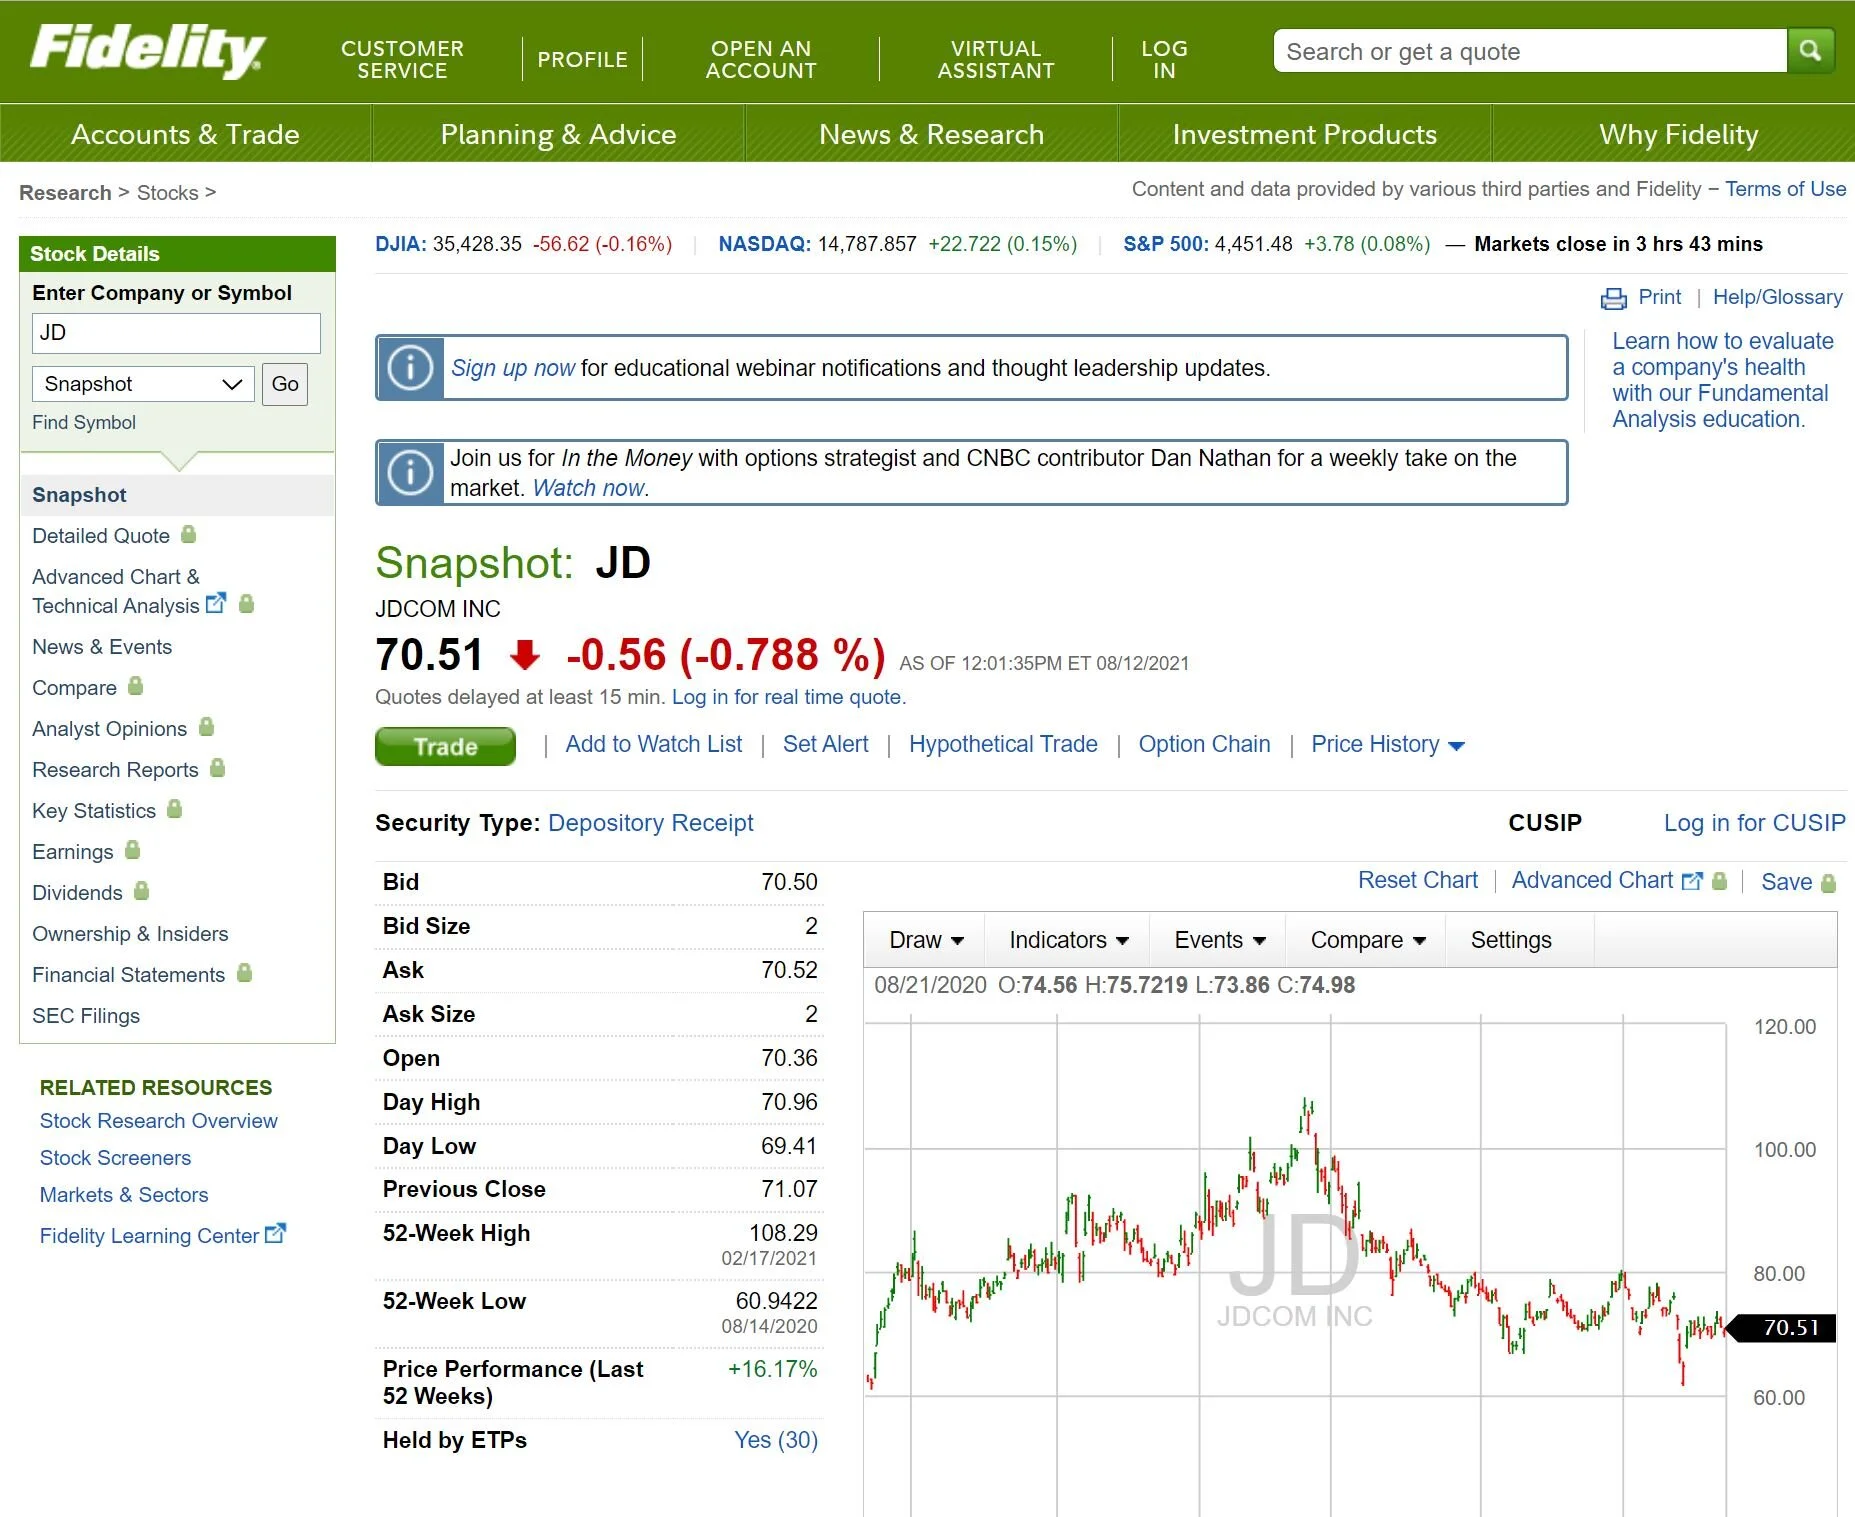This screenshot has height=1517, width=1855.
Task: Open Ownership & Insiders sidebar link
Action: pyautogui.click(x=130, y=934)
